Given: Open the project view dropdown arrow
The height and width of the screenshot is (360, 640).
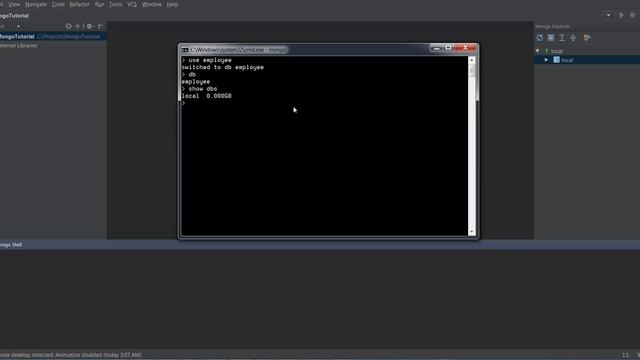Looking at the screenshot, I should point(18,26).
